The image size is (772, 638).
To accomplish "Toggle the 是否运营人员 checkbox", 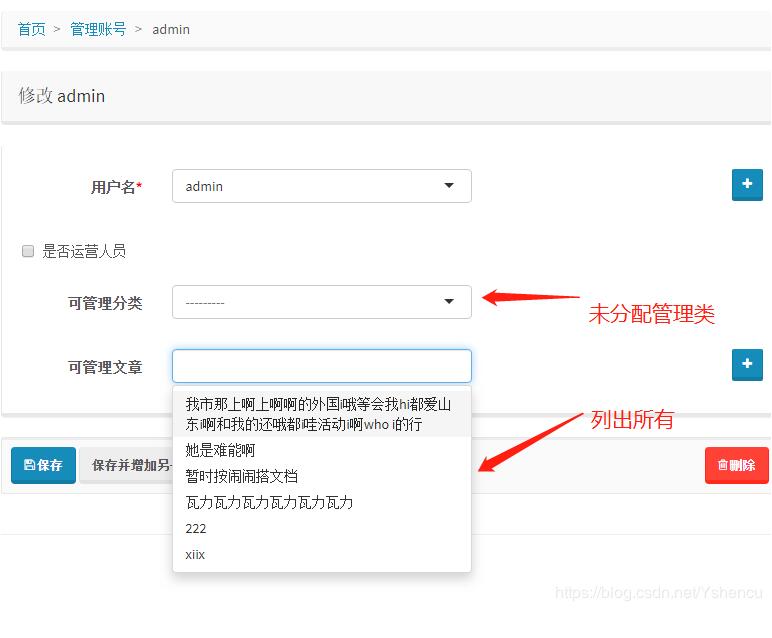I will [28, 251].
